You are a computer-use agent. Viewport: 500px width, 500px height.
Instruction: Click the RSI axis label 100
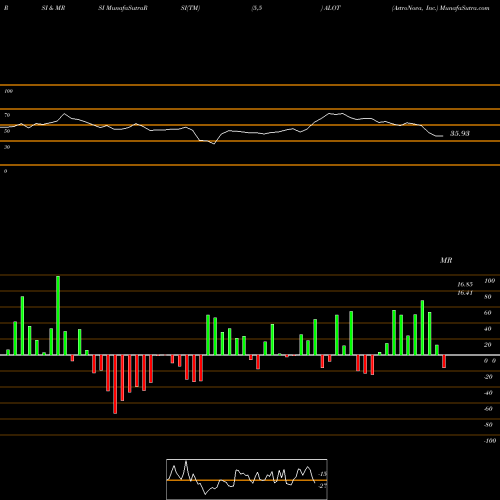8,91
